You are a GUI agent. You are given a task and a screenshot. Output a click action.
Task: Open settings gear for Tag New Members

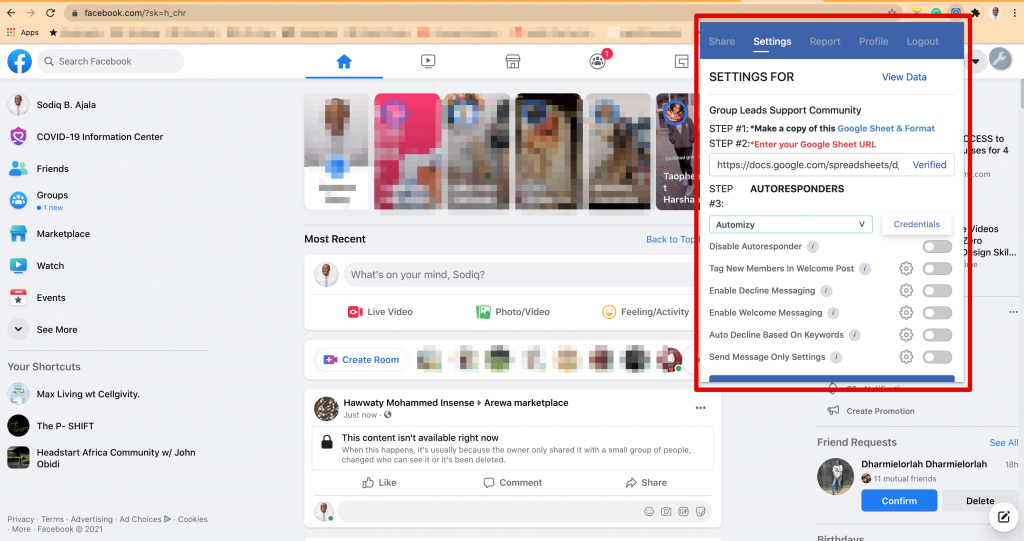click(906, 269)
